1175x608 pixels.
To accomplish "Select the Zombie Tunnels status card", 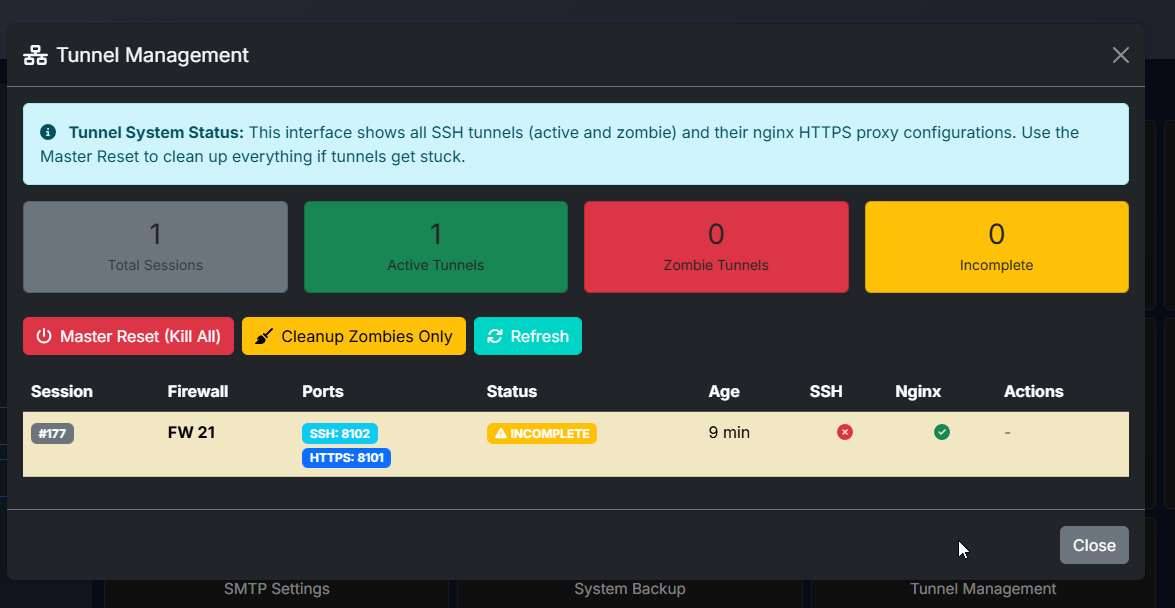I will point(716,246).
